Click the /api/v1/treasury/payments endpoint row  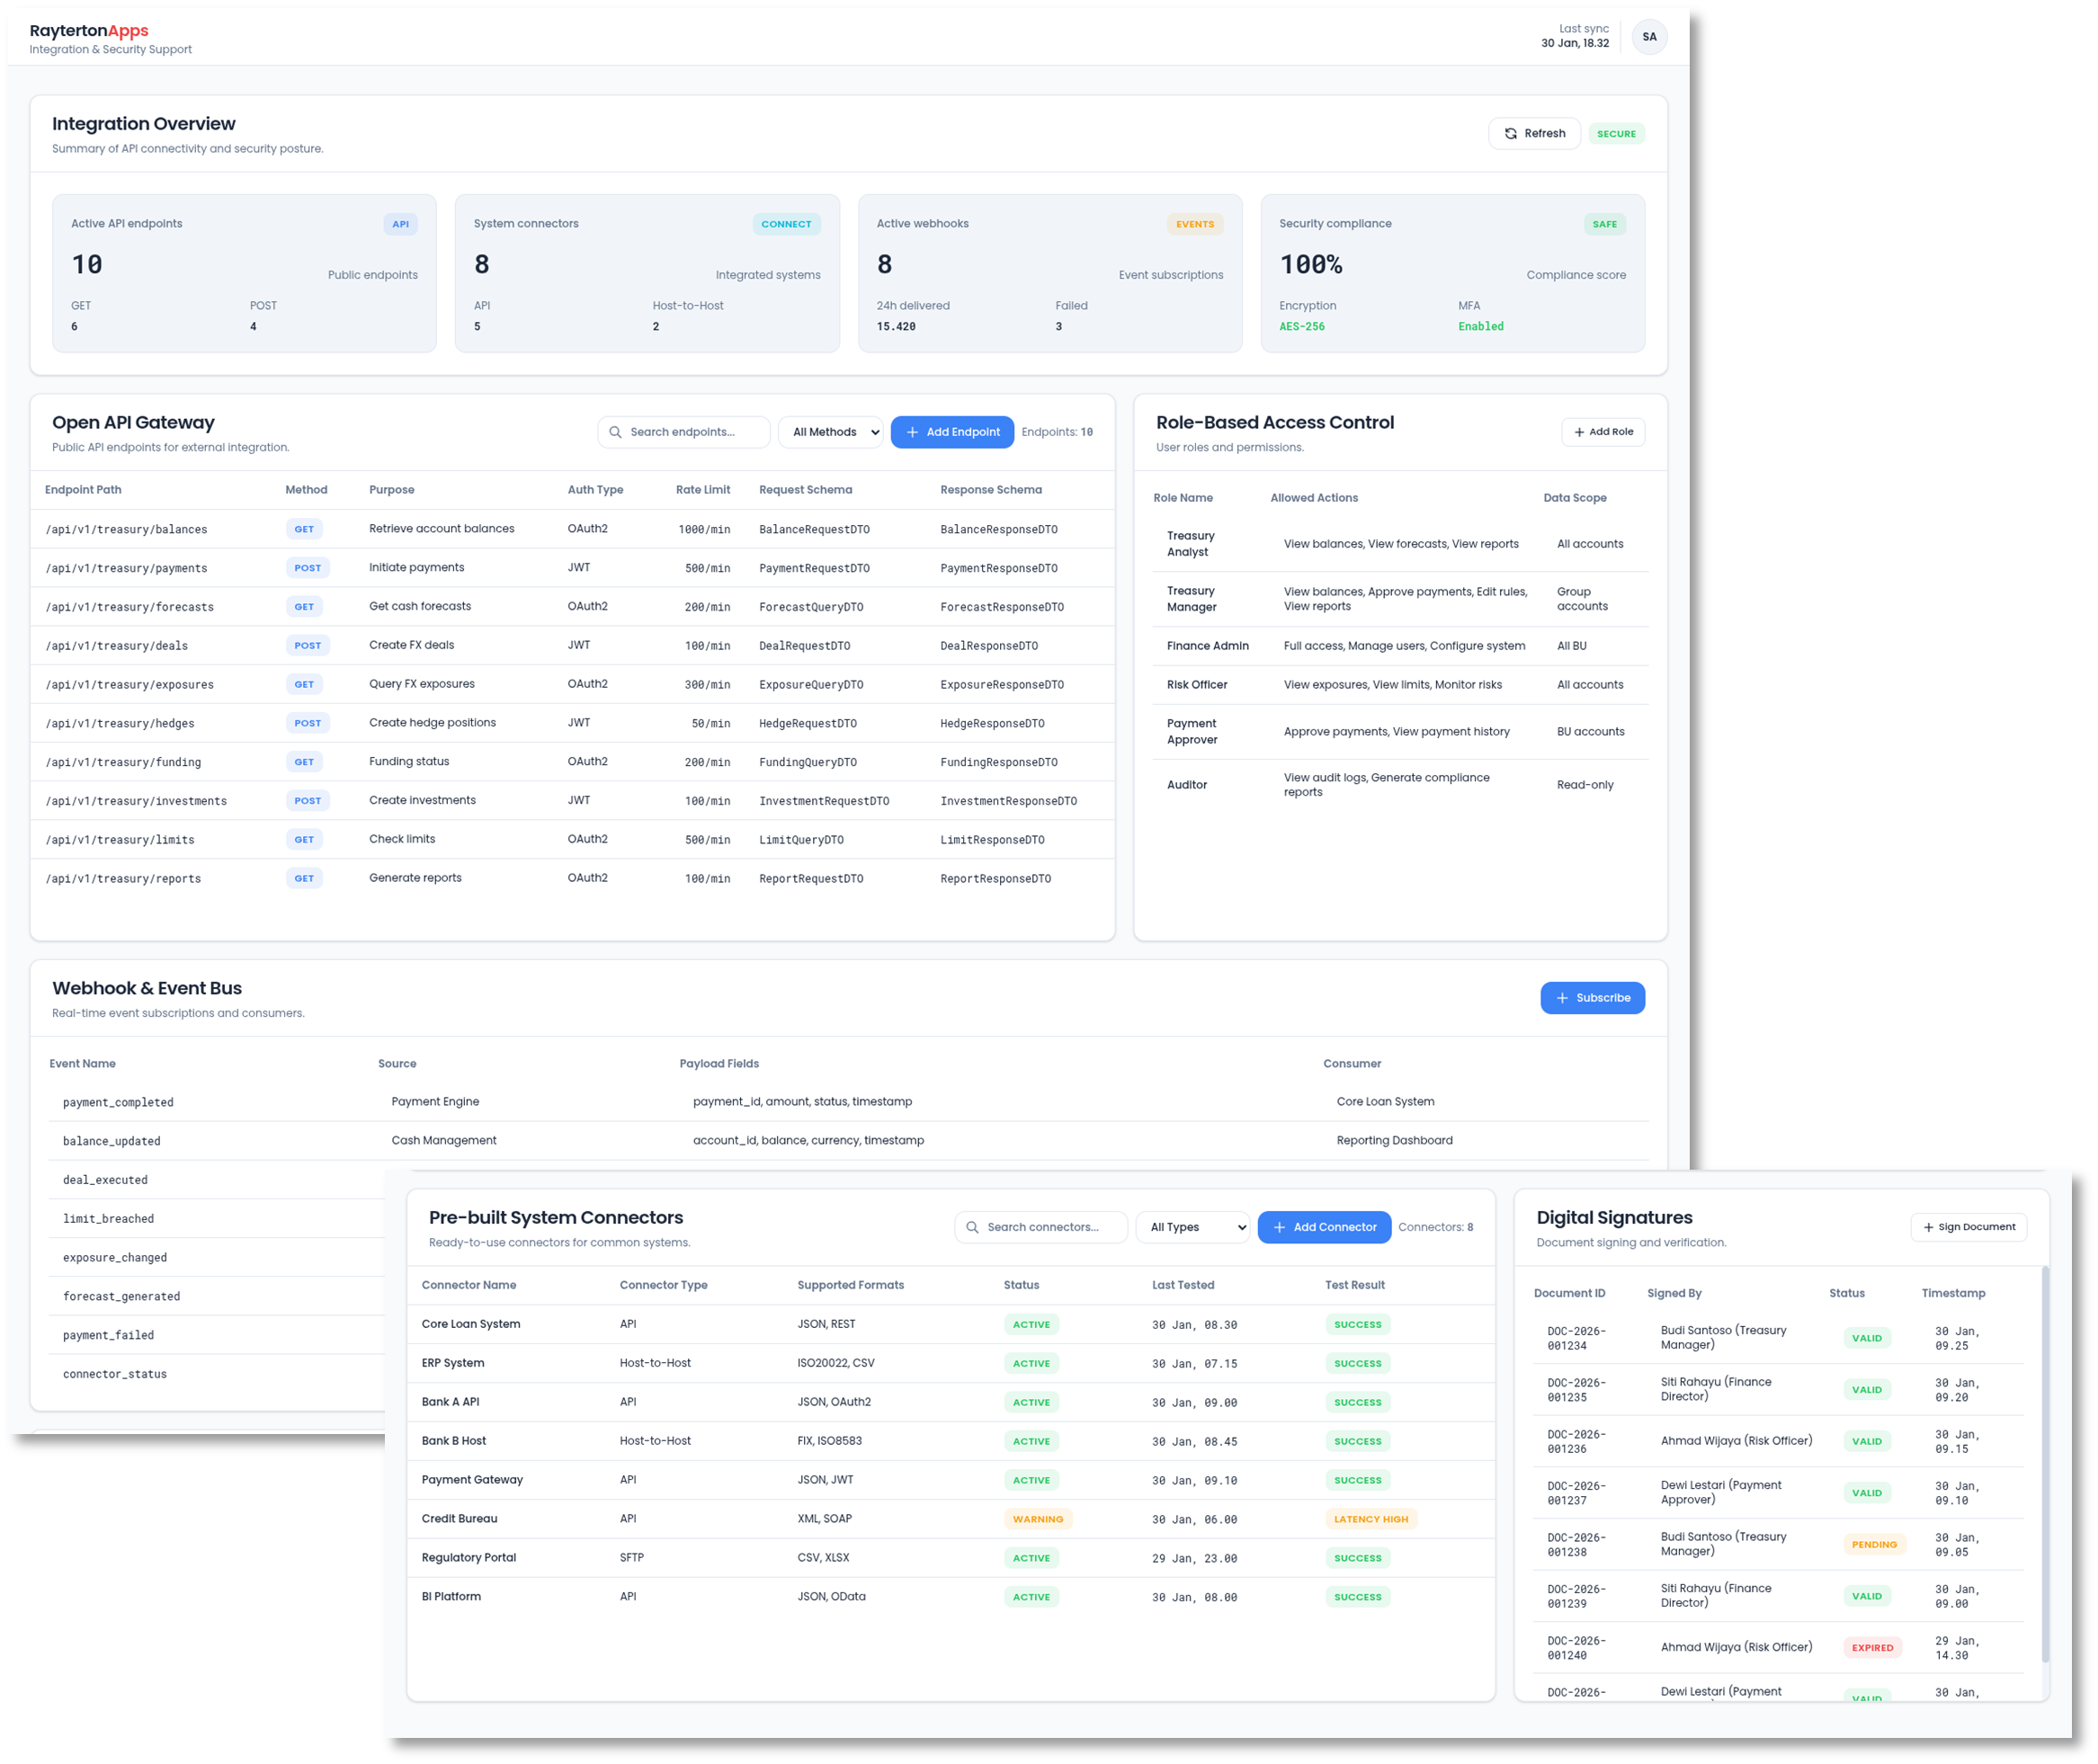[126, 568]
